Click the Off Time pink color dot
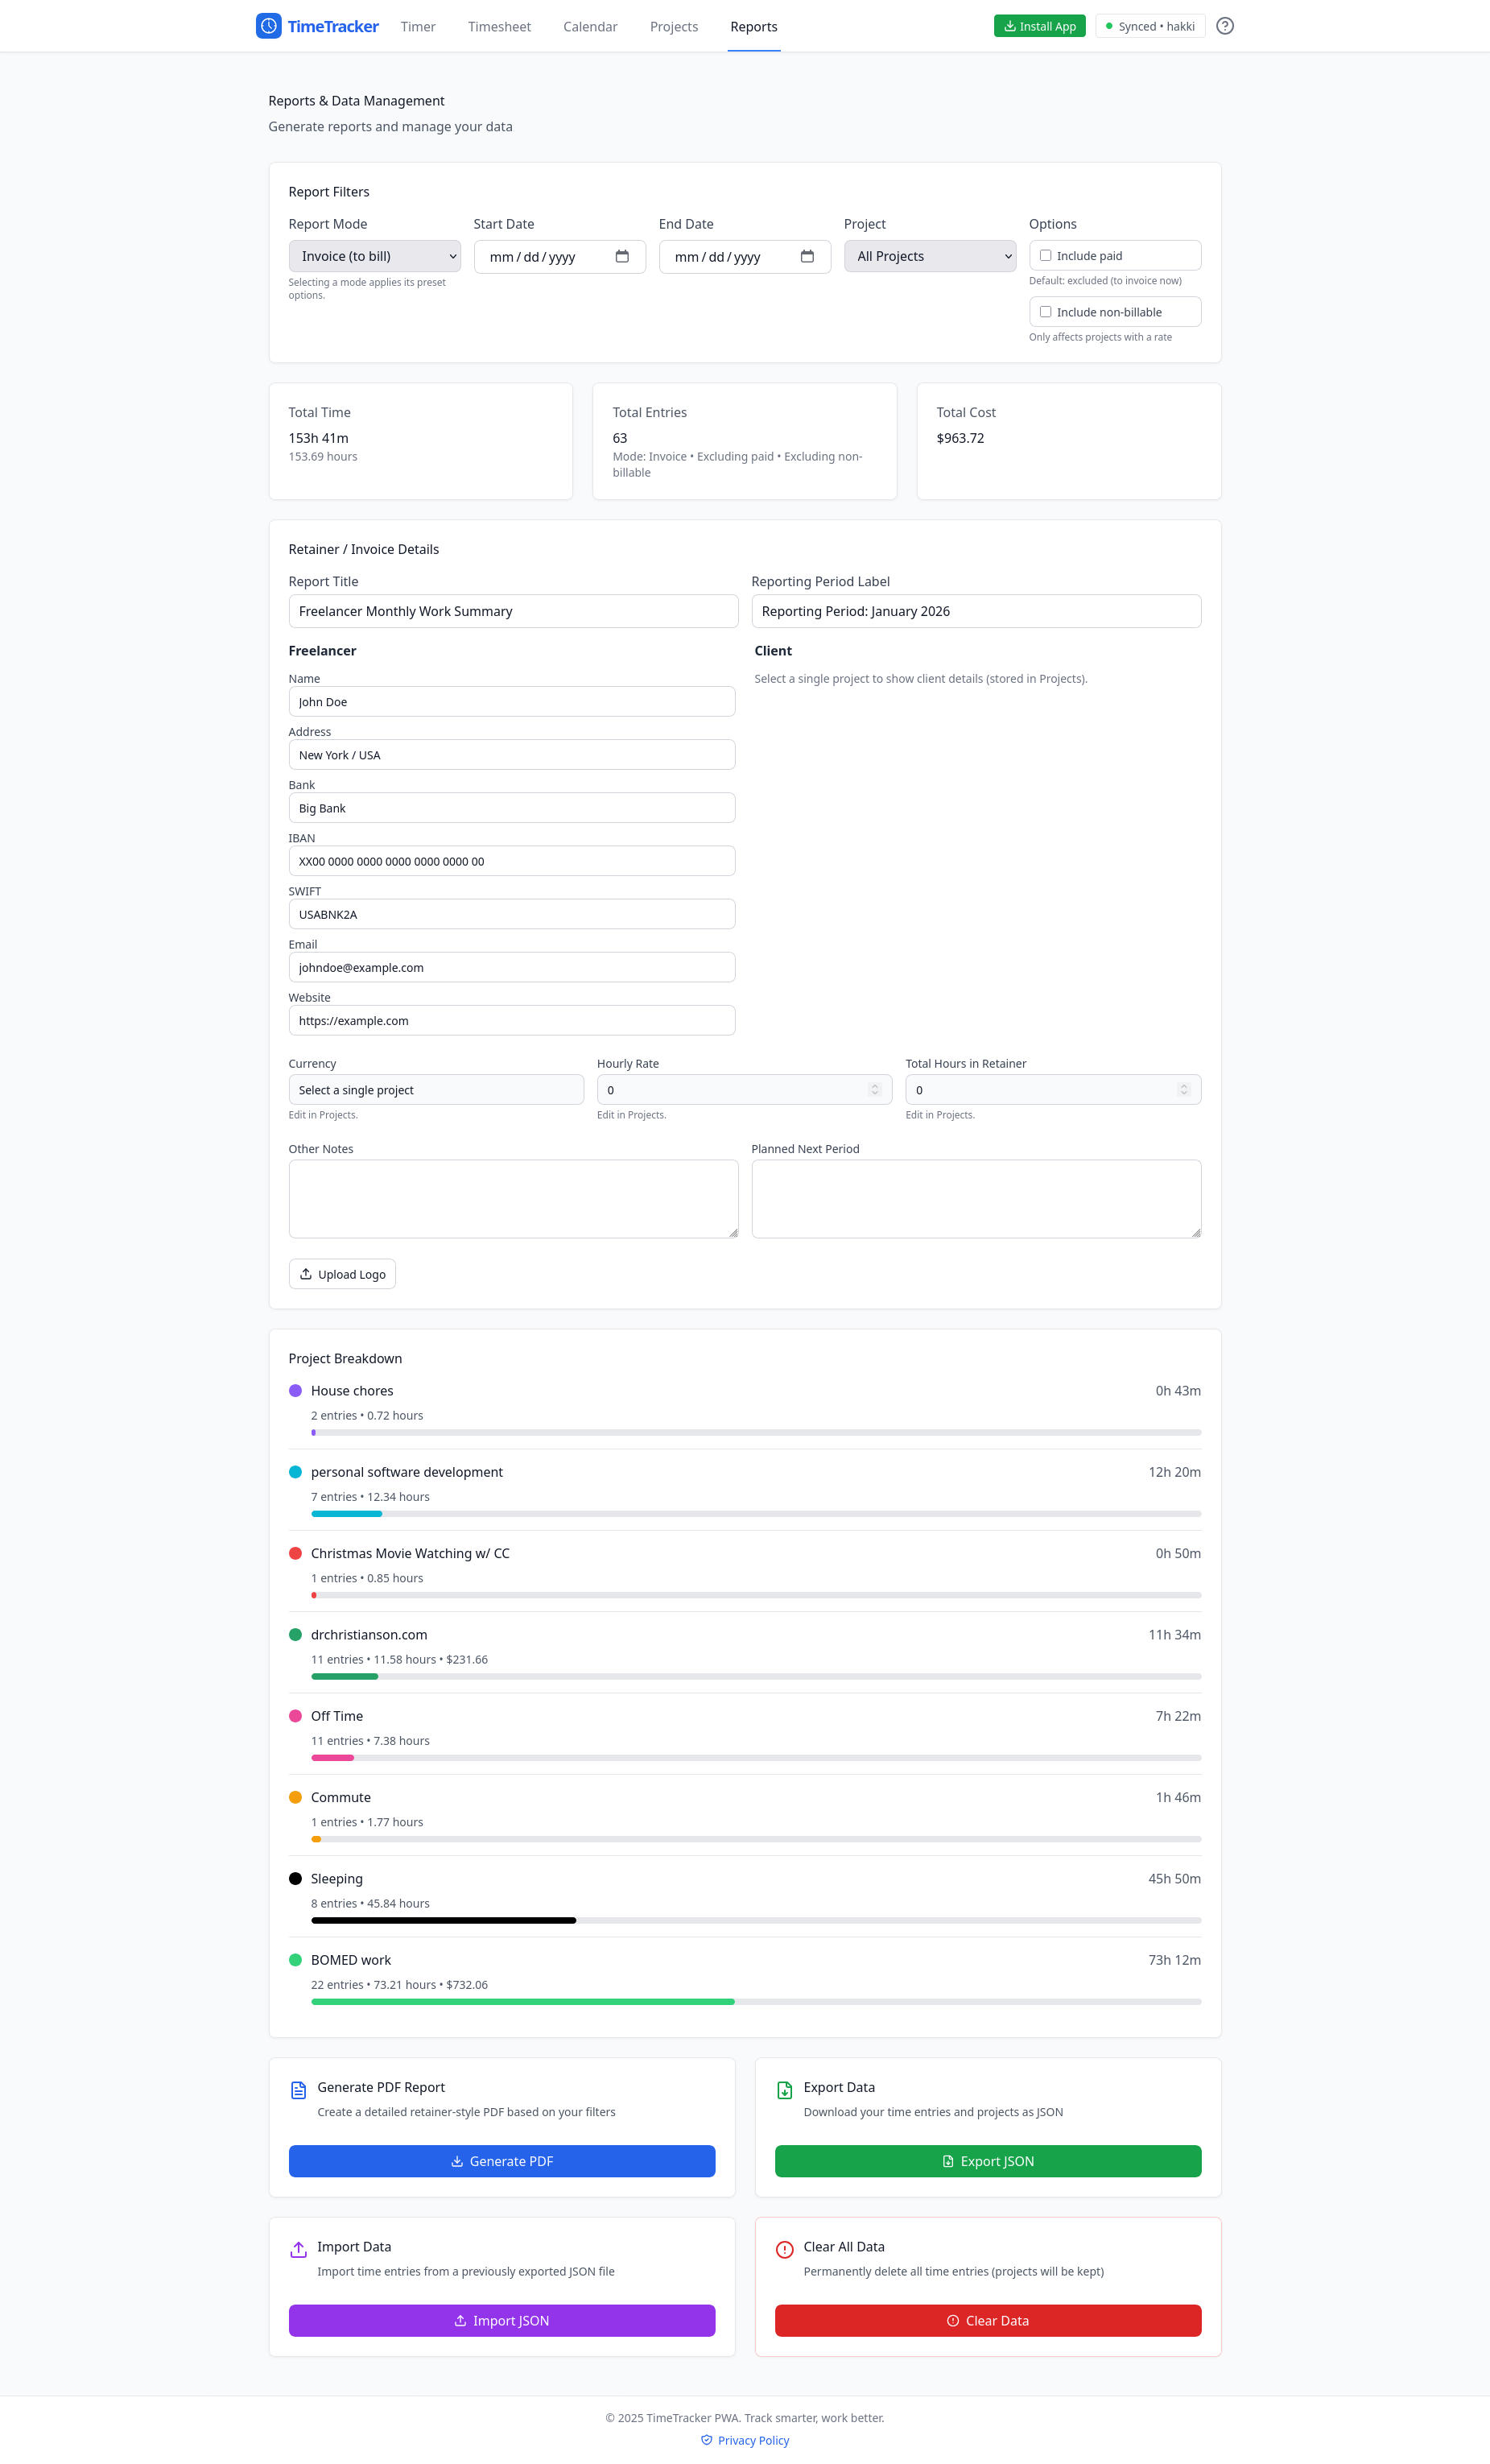1490x2464 pixels. pos(296,1715)
